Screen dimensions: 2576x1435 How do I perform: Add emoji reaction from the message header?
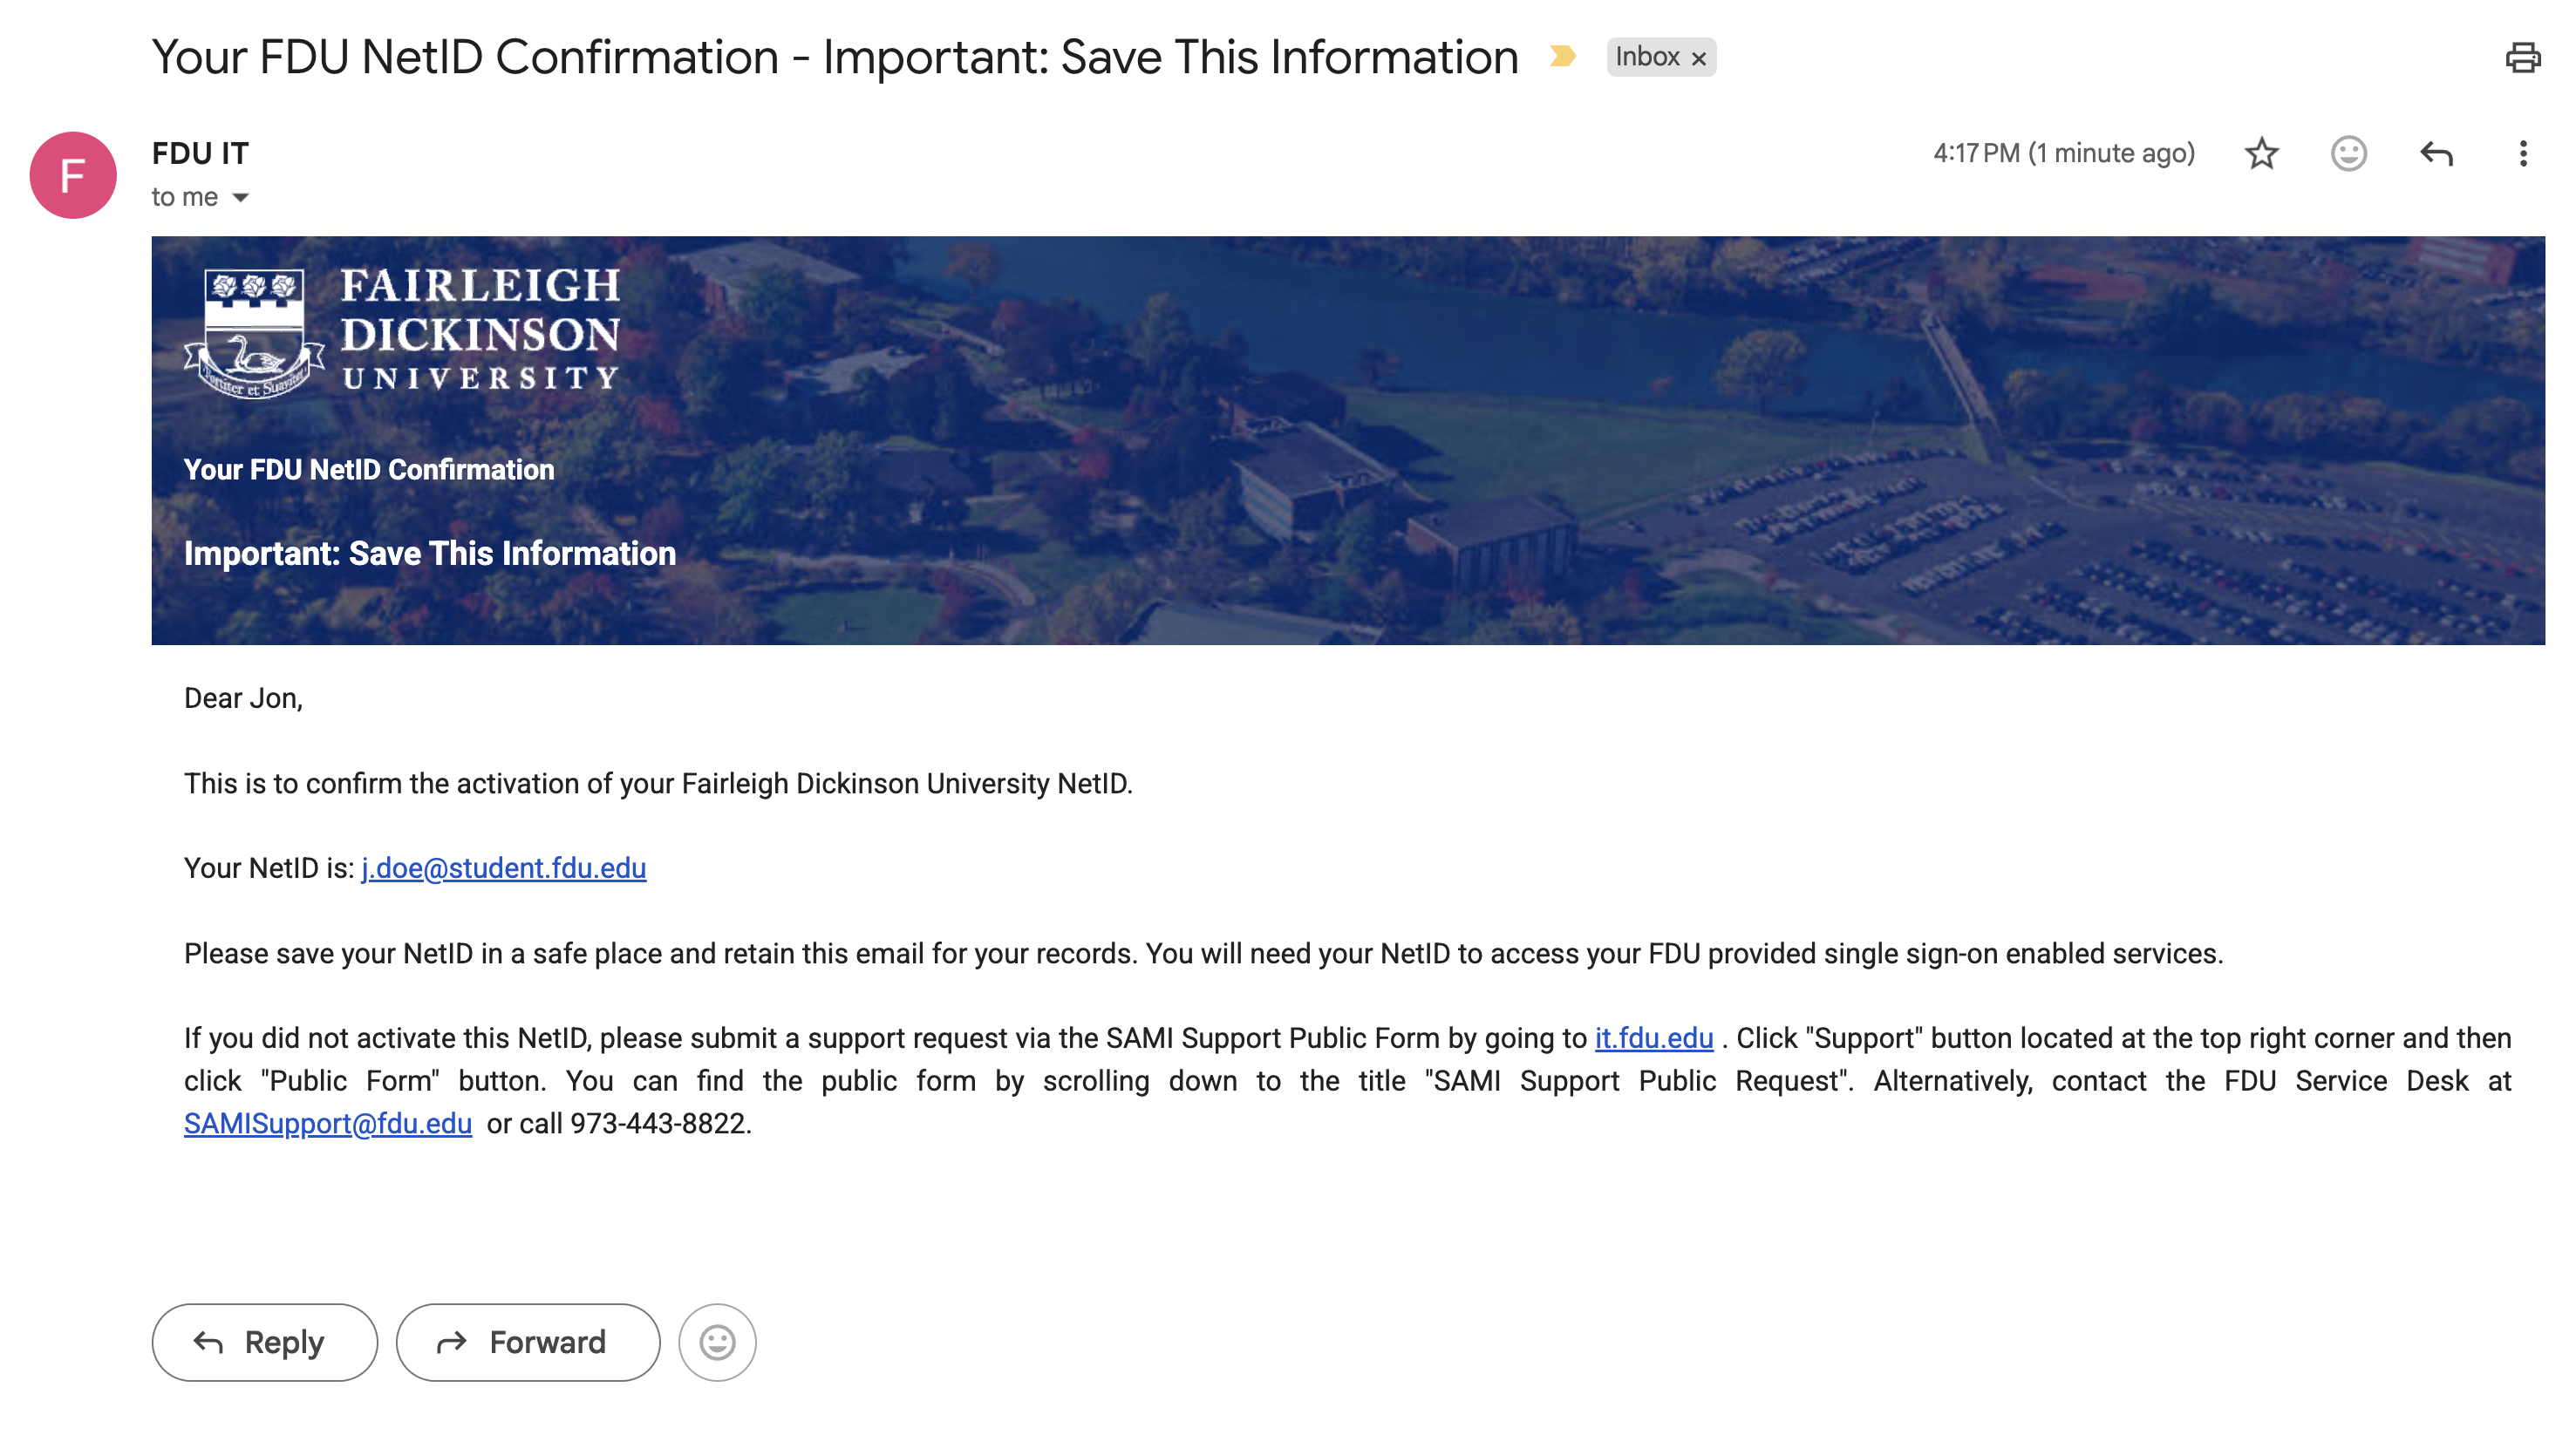(2348, 153)
